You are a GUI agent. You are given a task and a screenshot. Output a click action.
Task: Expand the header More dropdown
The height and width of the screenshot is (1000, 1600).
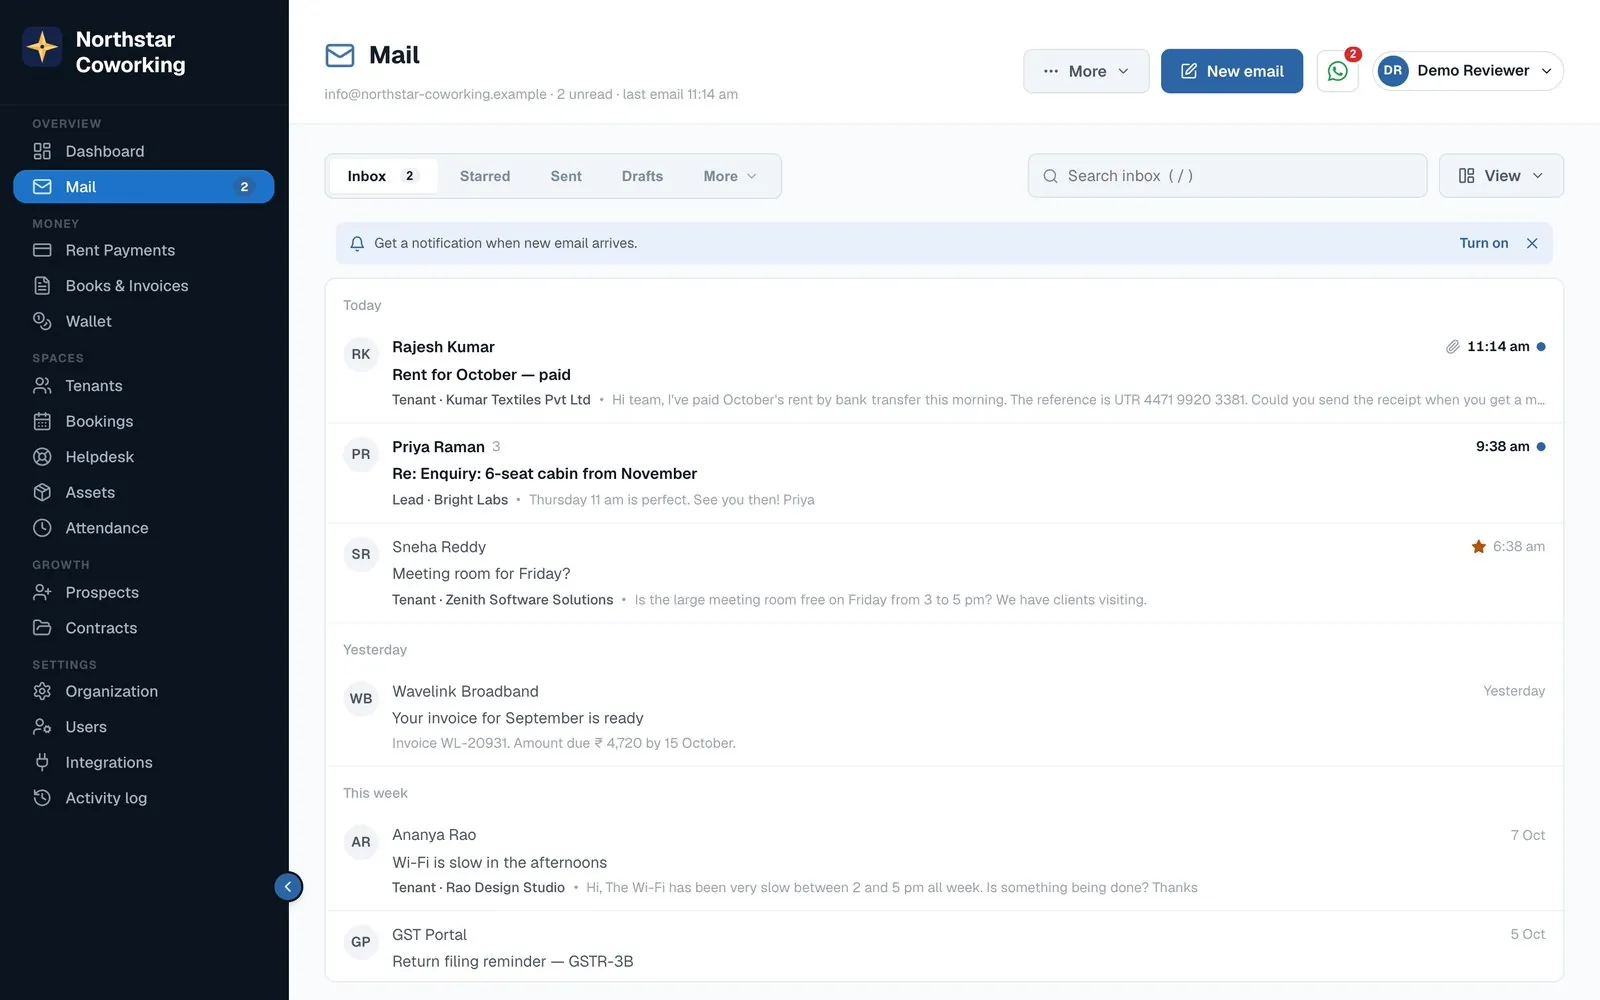(x=1086, y=71)
